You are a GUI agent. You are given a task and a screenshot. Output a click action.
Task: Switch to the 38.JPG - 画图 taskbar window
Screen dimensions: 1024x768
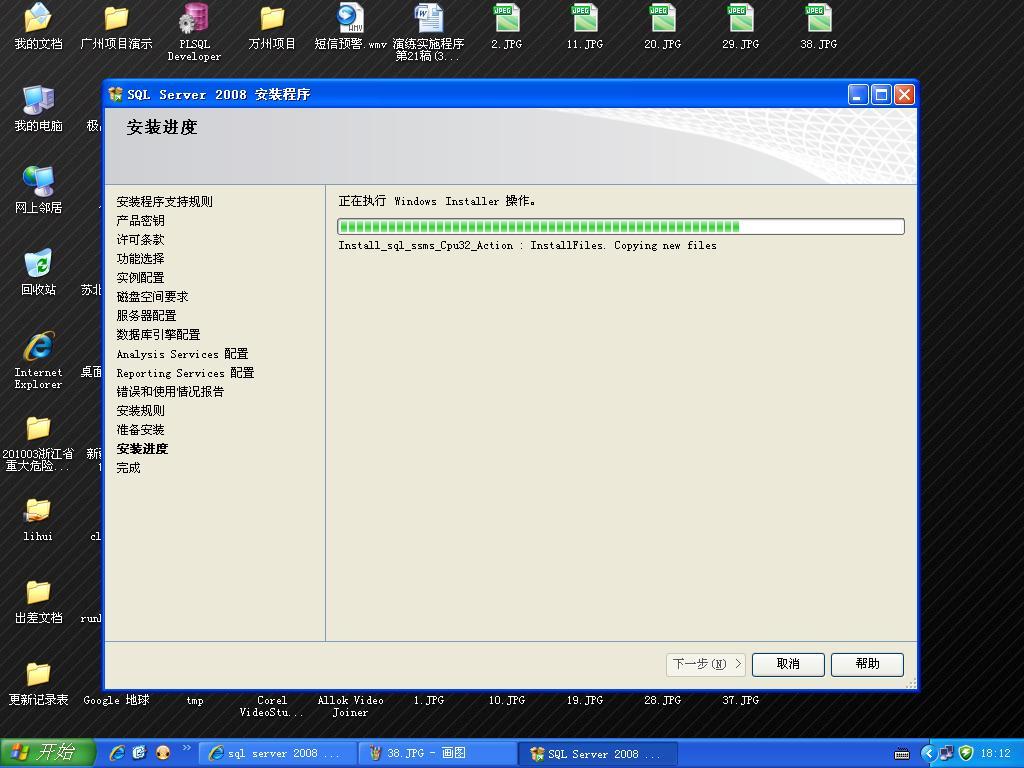point(437,754)
